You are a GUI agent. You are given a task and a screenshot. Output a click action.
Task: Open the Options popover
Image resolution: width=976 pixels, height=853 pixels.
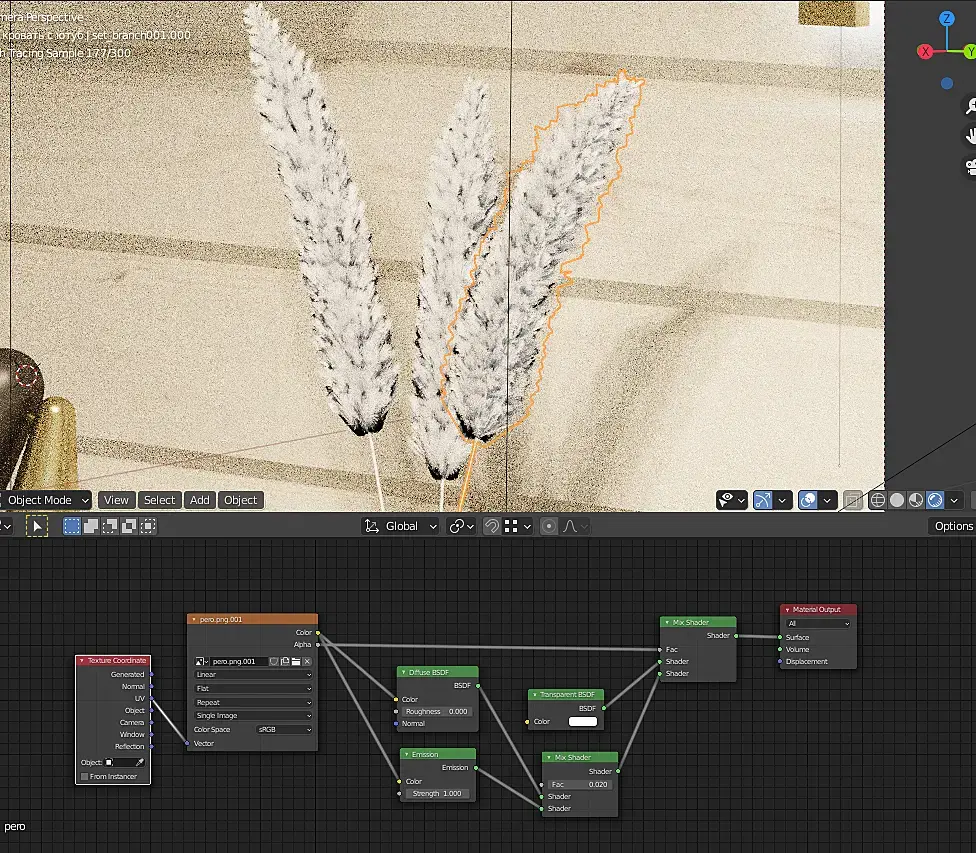click(x=953, y=527)
